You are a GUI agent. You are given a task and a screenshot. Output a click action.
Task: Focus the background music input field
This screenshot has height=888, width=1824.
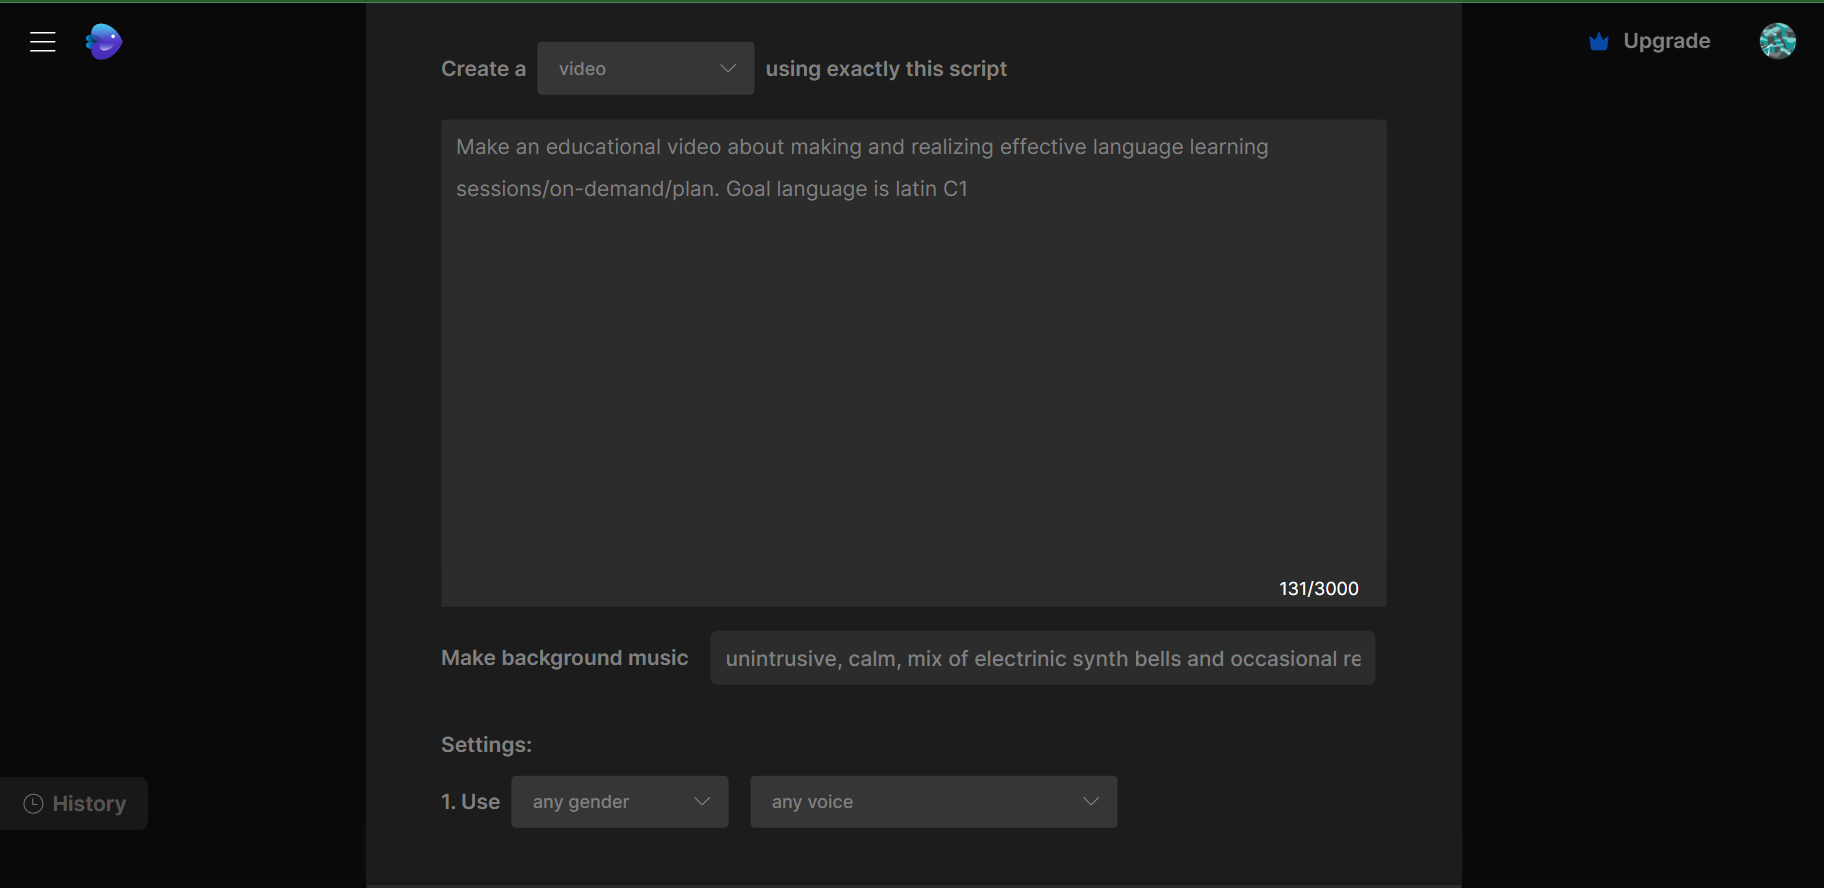pos(1043,658)
